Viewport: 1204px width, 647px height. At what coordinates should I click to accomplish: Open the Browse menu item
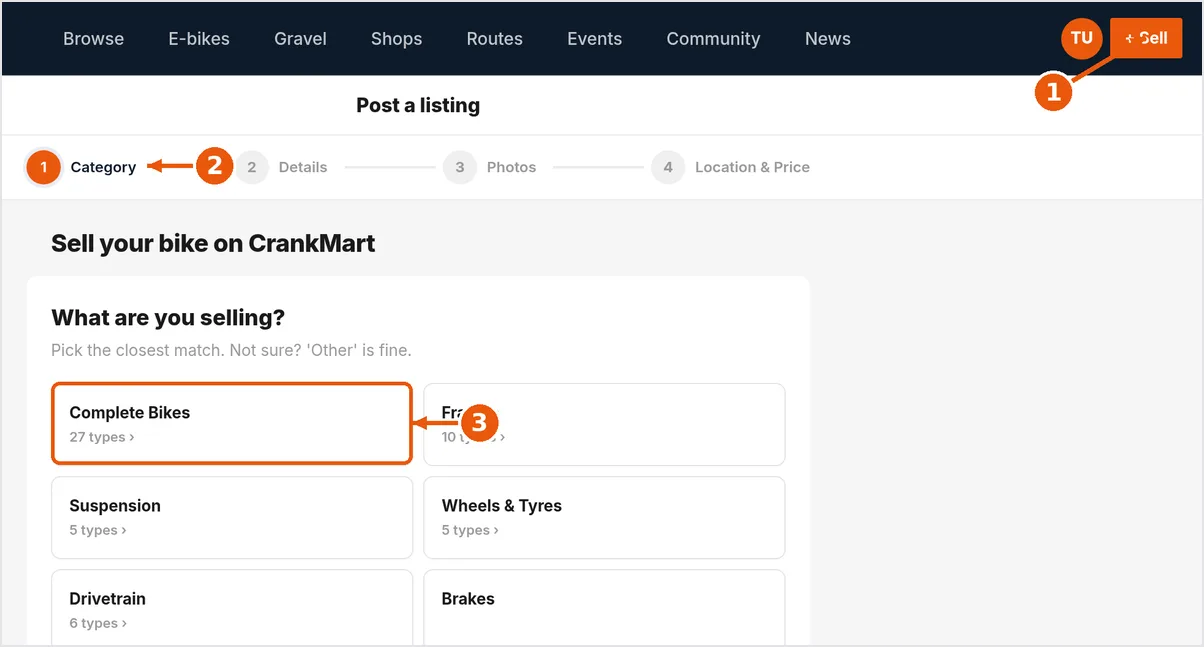(94, 39)
